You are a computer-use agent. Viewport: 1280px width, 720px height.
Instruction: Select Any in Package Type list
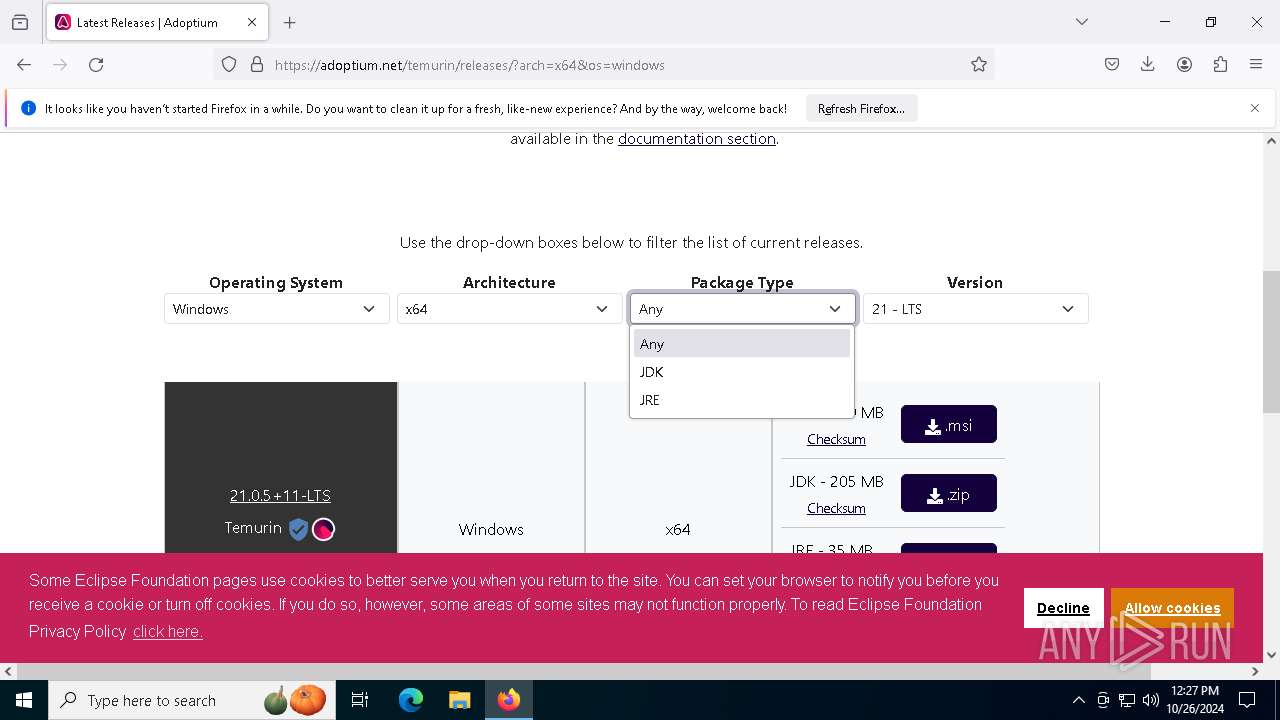(741, 344)
